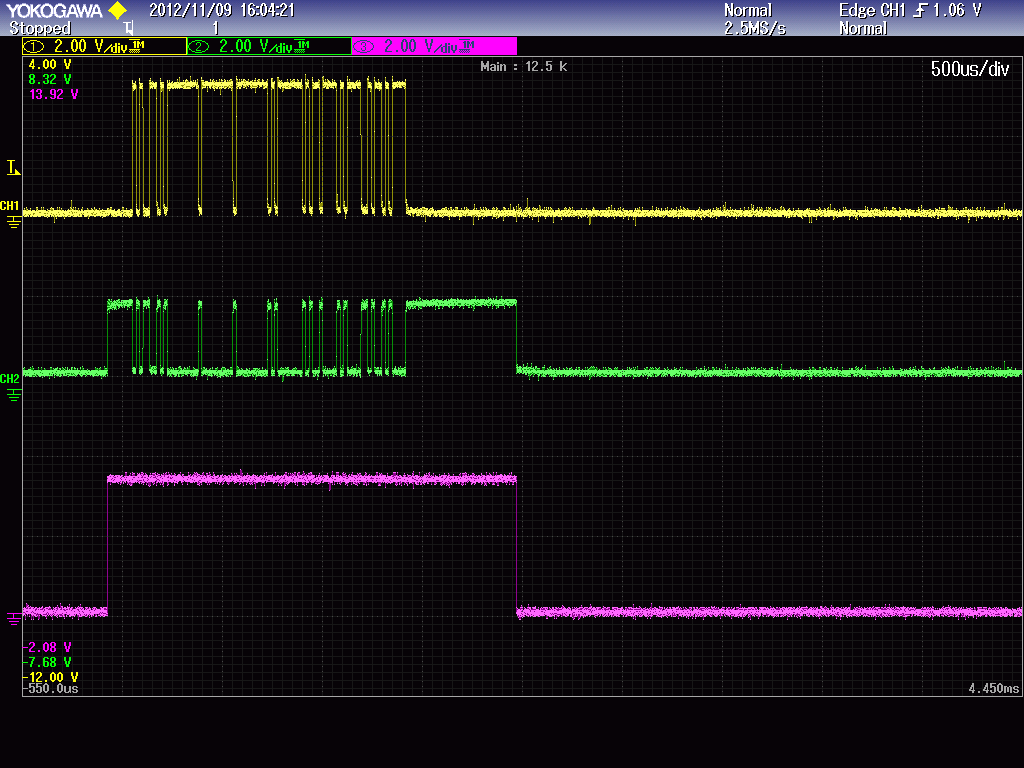The image size is (1024, 768).
Task: Click the green long high pulse after burst
Action: (461, 303)
